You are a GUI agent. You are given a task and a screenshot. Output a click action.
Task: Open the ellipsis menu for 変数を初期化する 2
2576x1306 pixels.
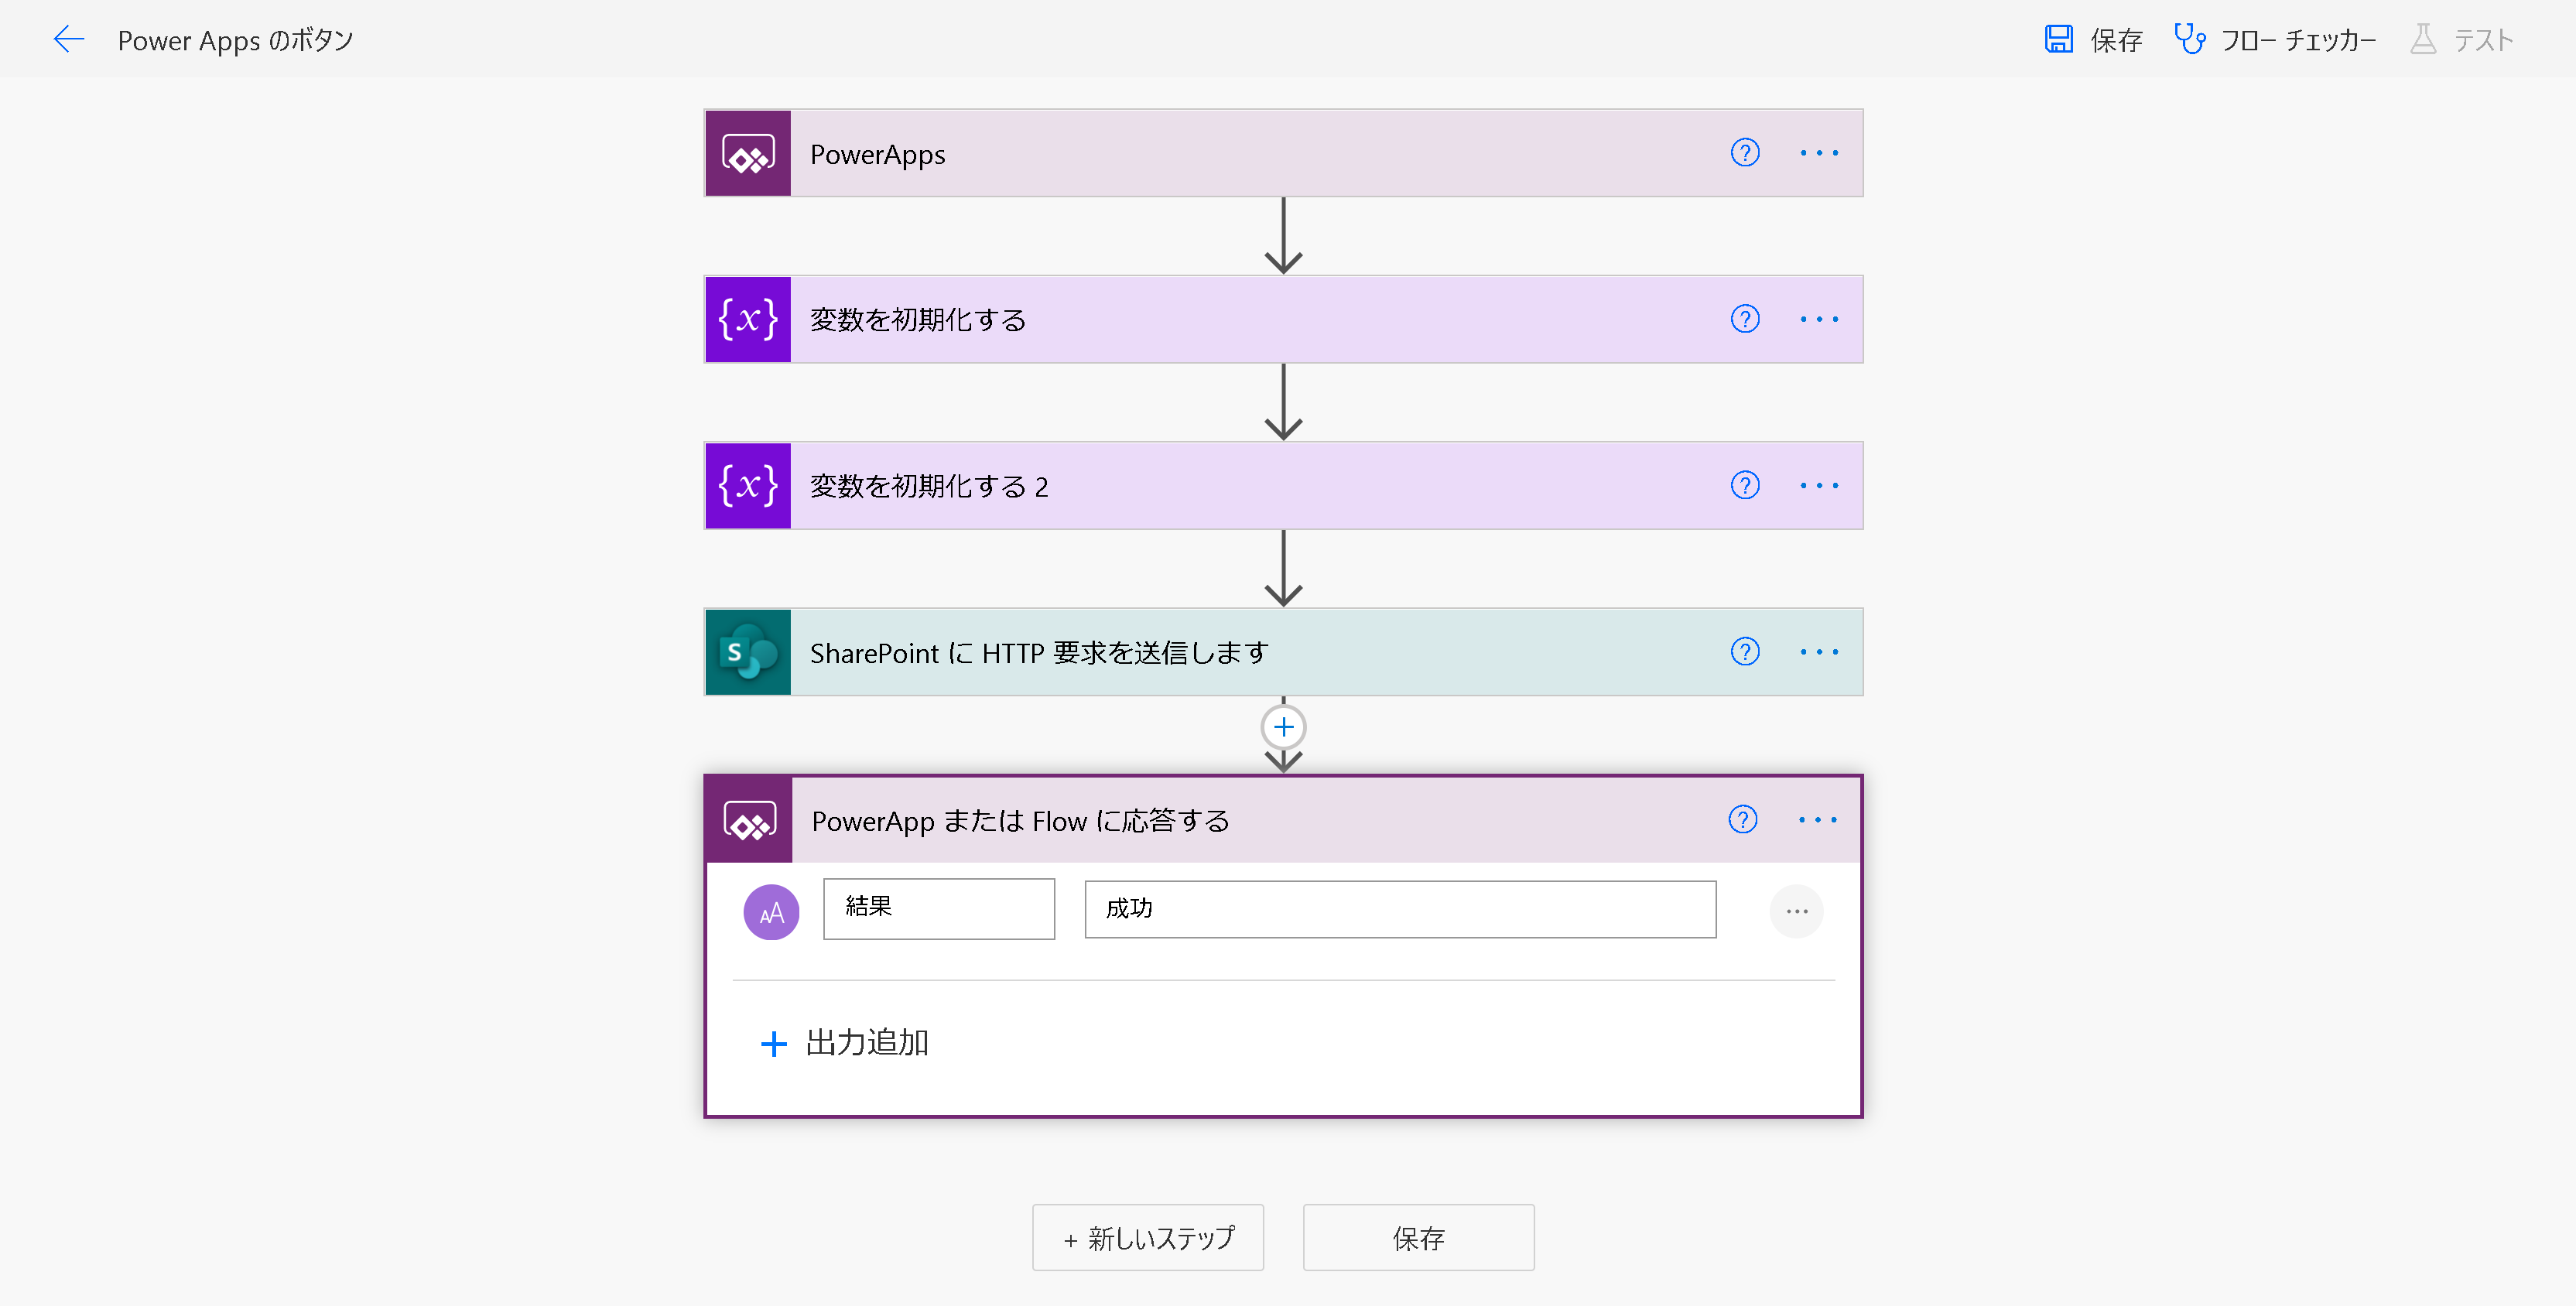point(1819,485)
